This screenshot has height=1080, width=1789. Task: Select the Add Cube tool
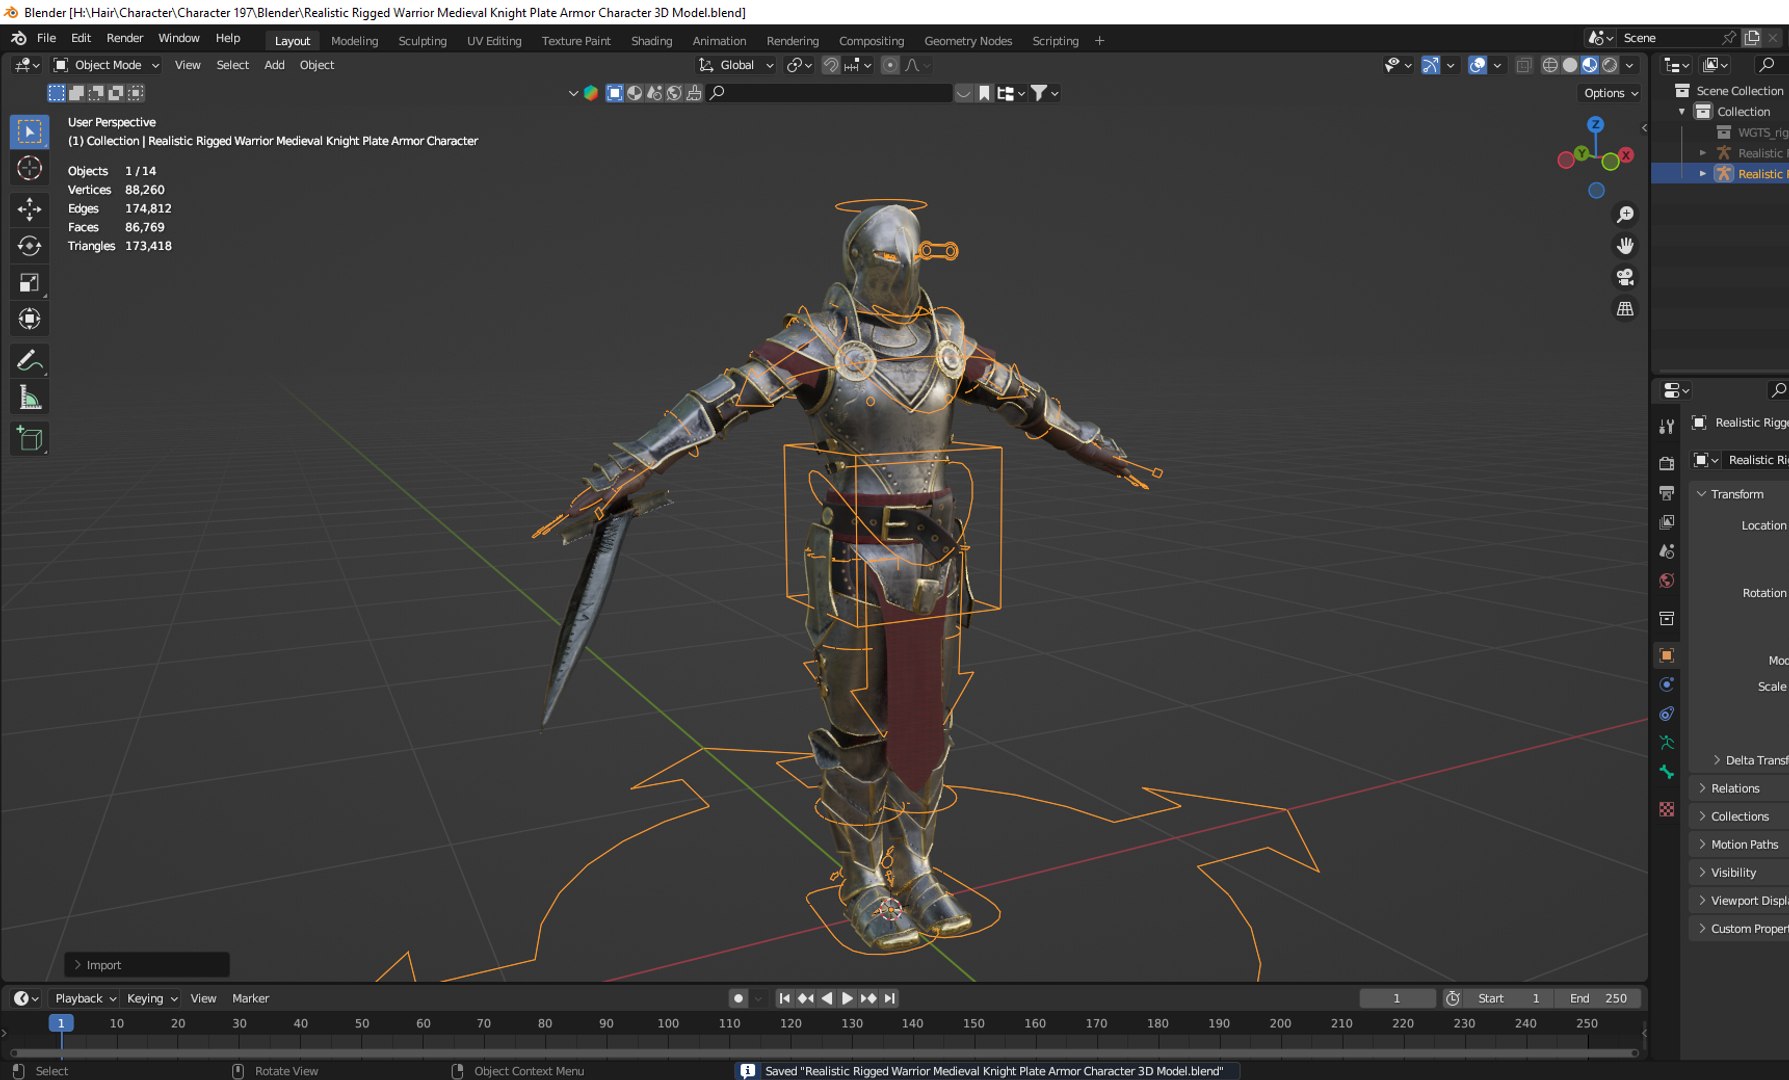click(x=29, y=438)
